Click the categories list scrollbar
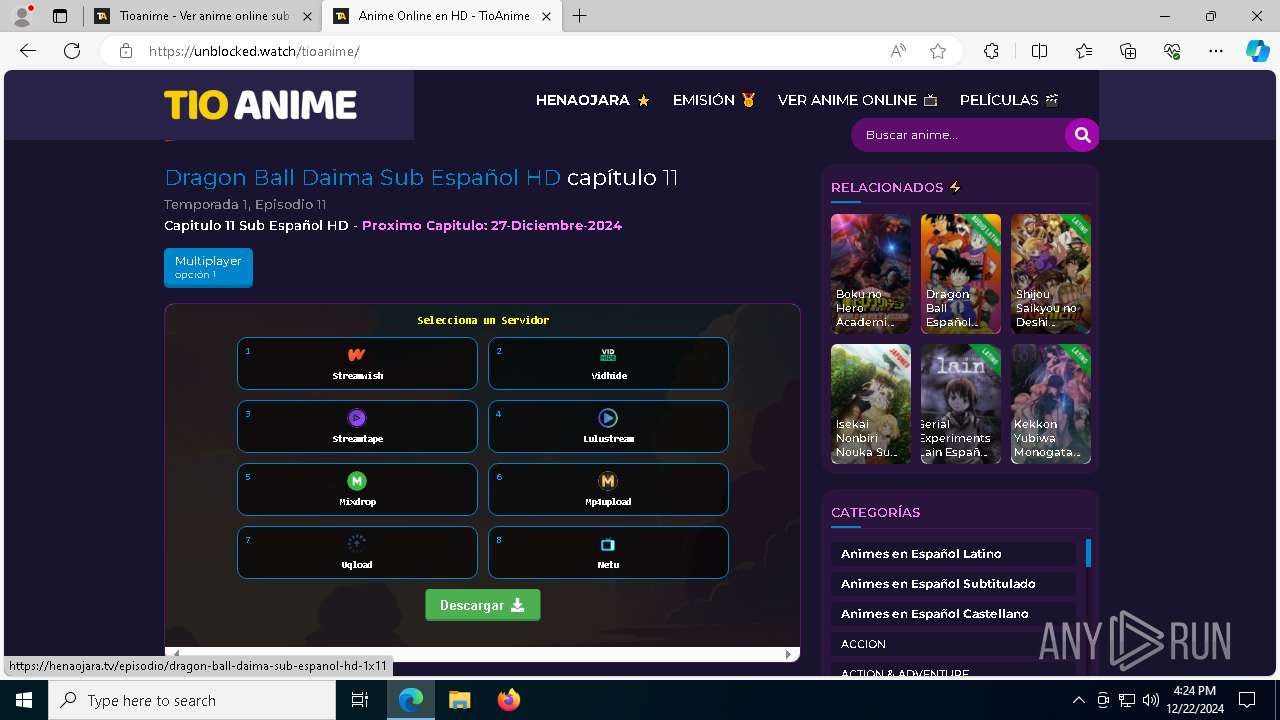The height and width of the screenshot is (720, 1280). 1088,553
